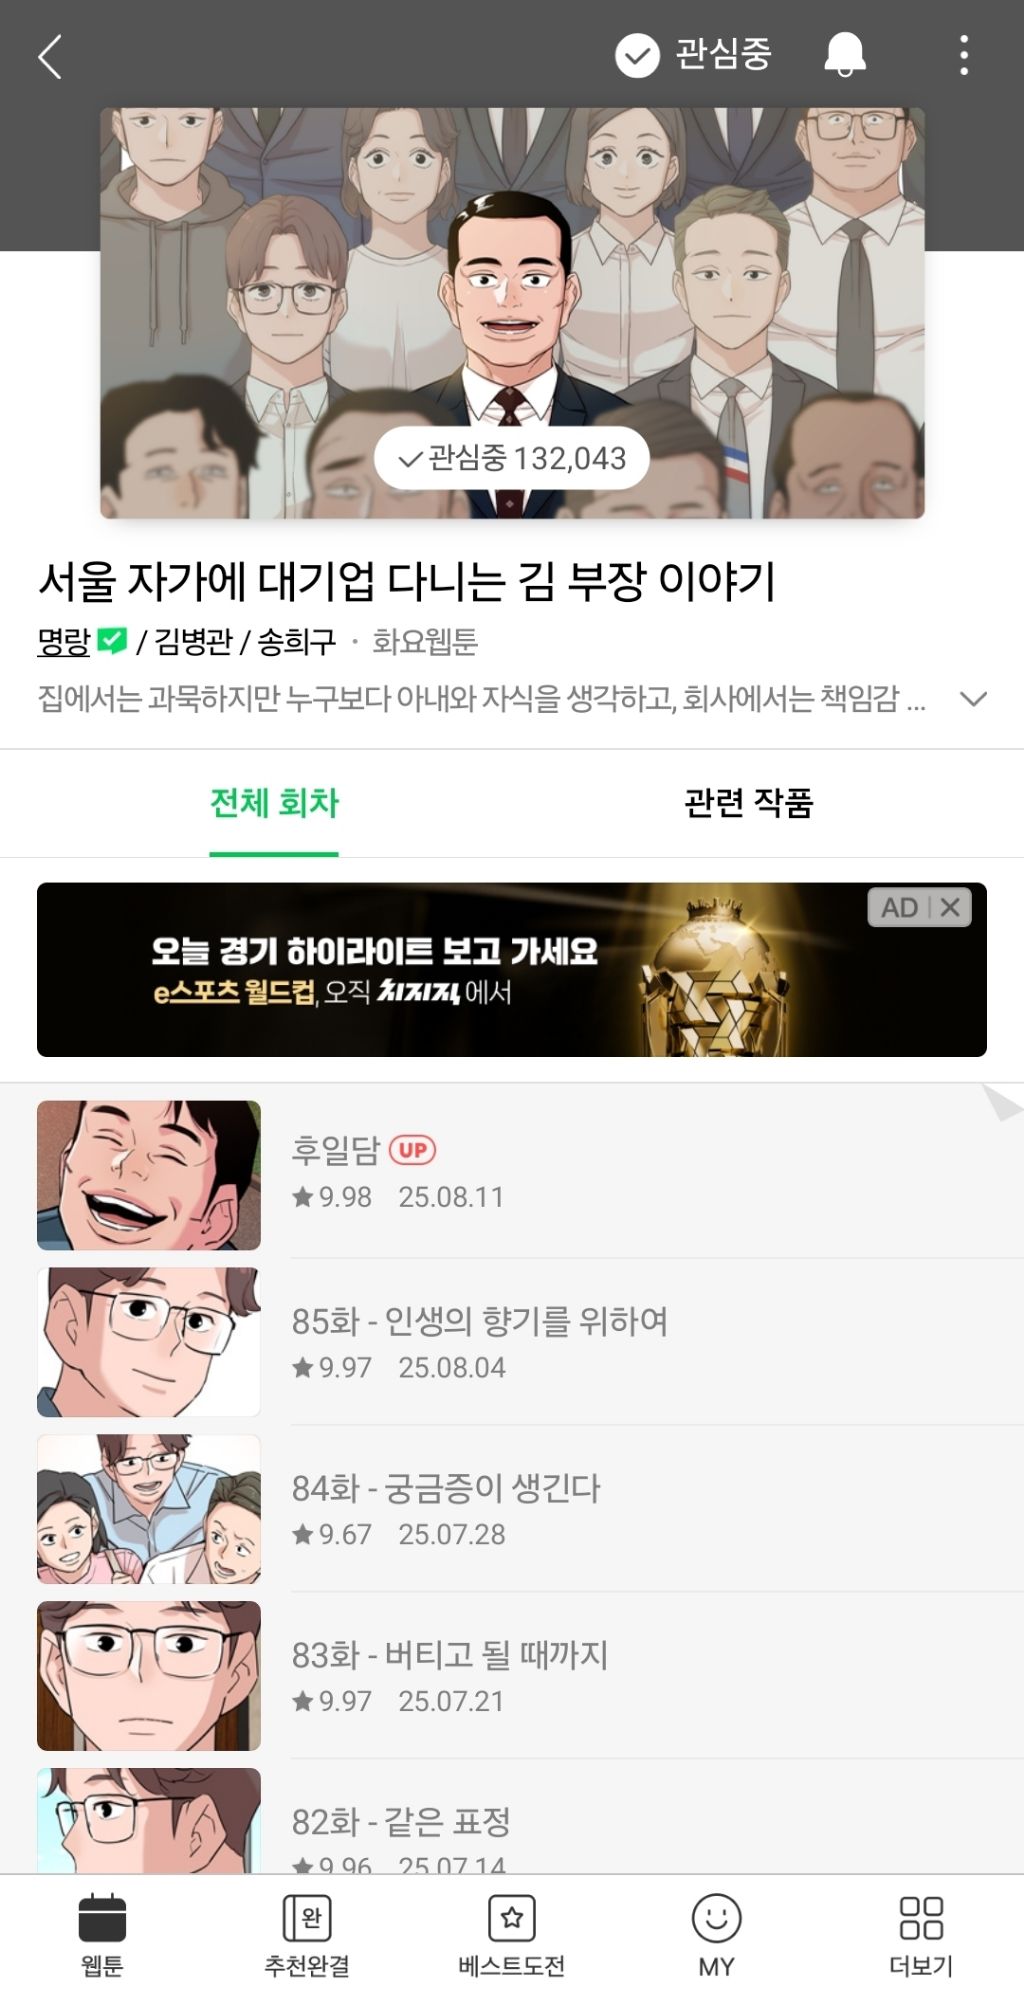The height and width of the screenshot is (2004, 1024).
Task: Close the AD banner with the X
Action: coord(950,907)
